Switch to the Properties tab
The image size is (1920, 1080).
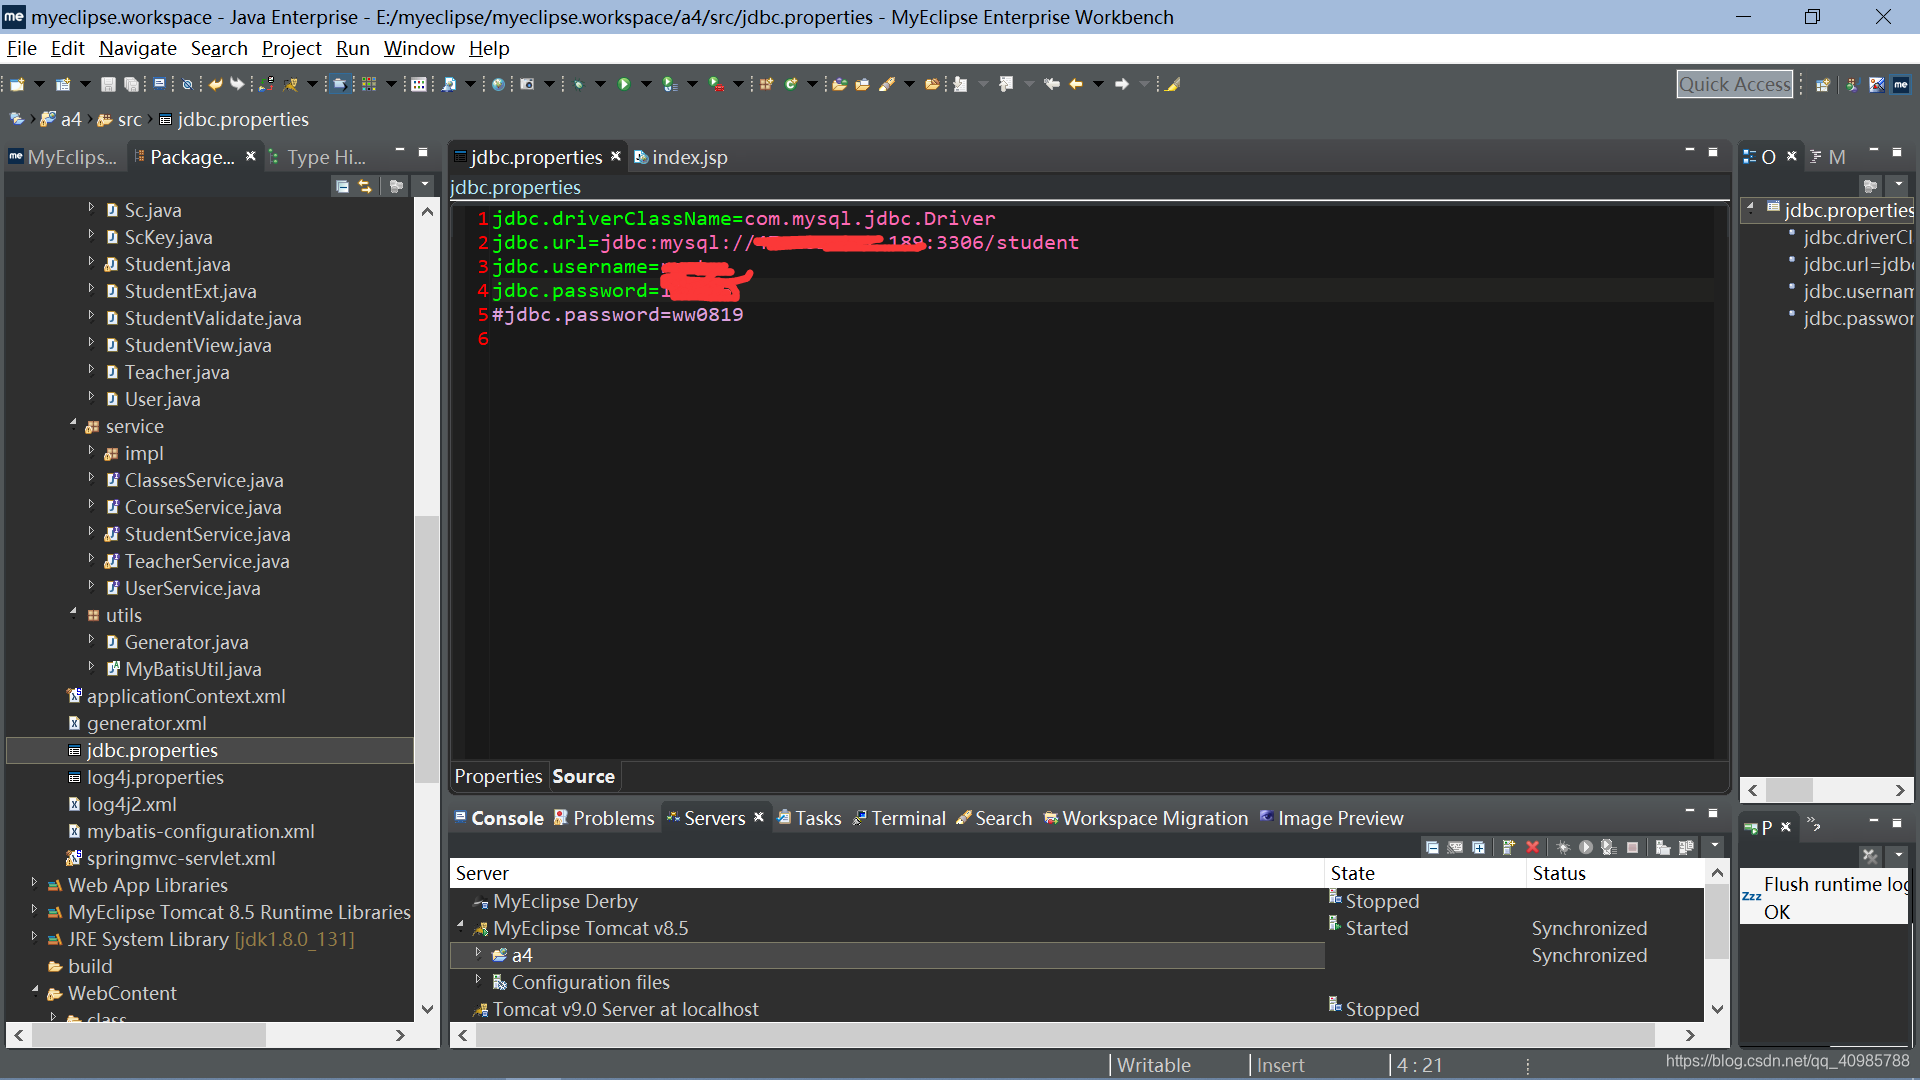click(x=498, y=777)
